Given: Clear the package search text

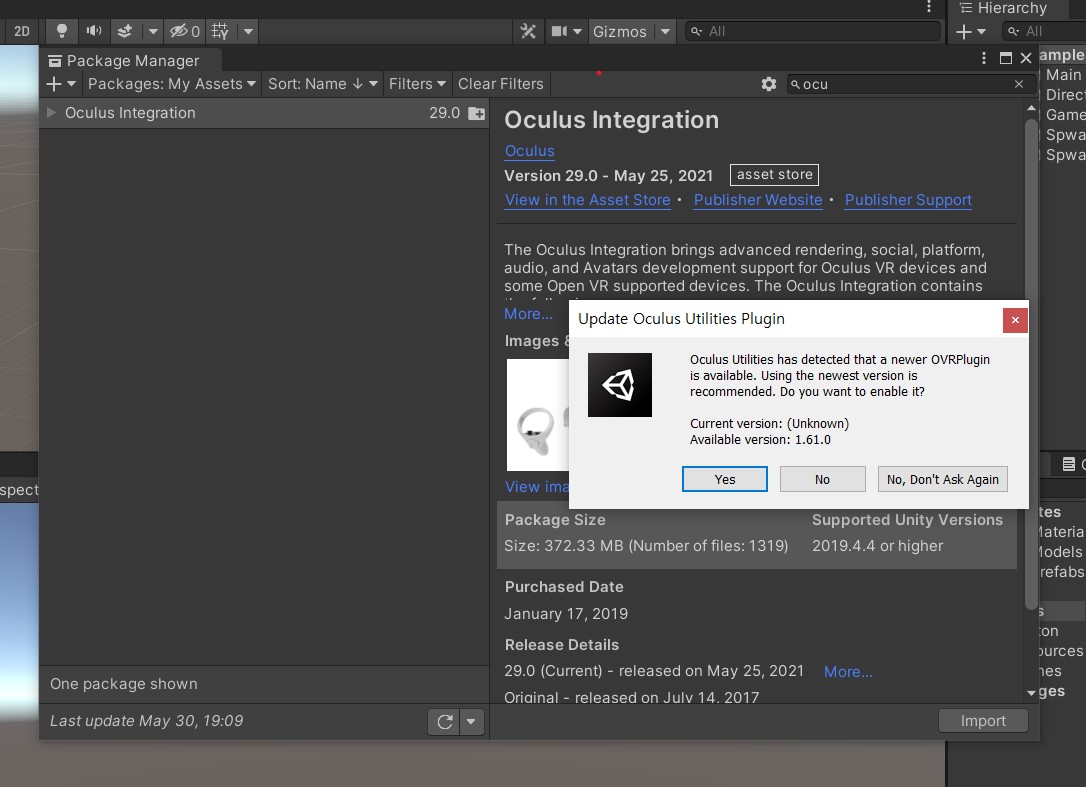Looking at the screenshot, I should pos(1019,84).
